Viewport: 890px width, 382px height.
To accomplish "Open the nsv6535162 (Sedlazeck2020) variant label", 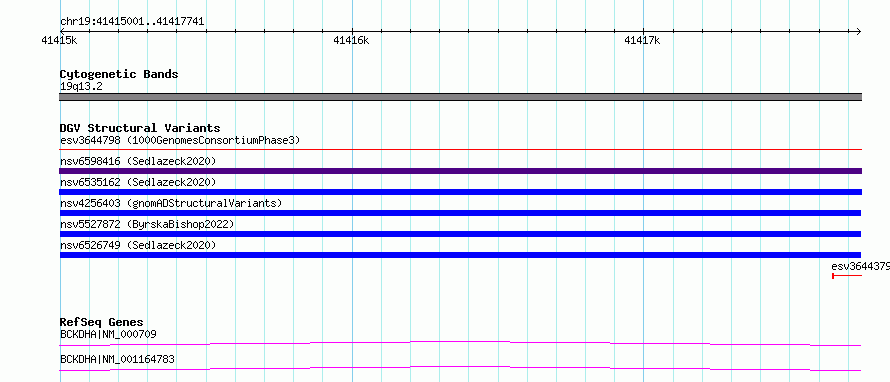I will [x=138, y=182].
